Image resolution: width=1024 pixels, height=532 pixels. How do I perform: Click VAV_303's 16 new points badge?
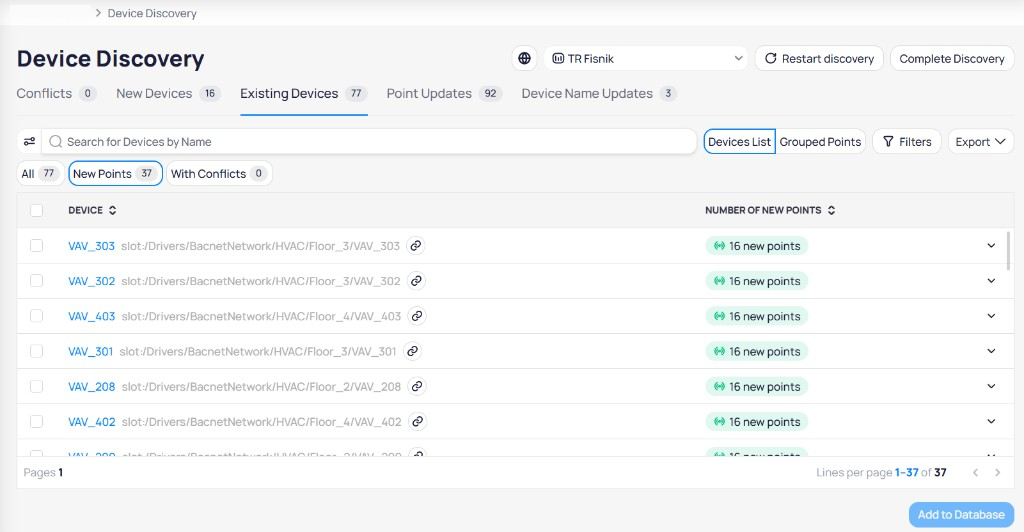757,246
